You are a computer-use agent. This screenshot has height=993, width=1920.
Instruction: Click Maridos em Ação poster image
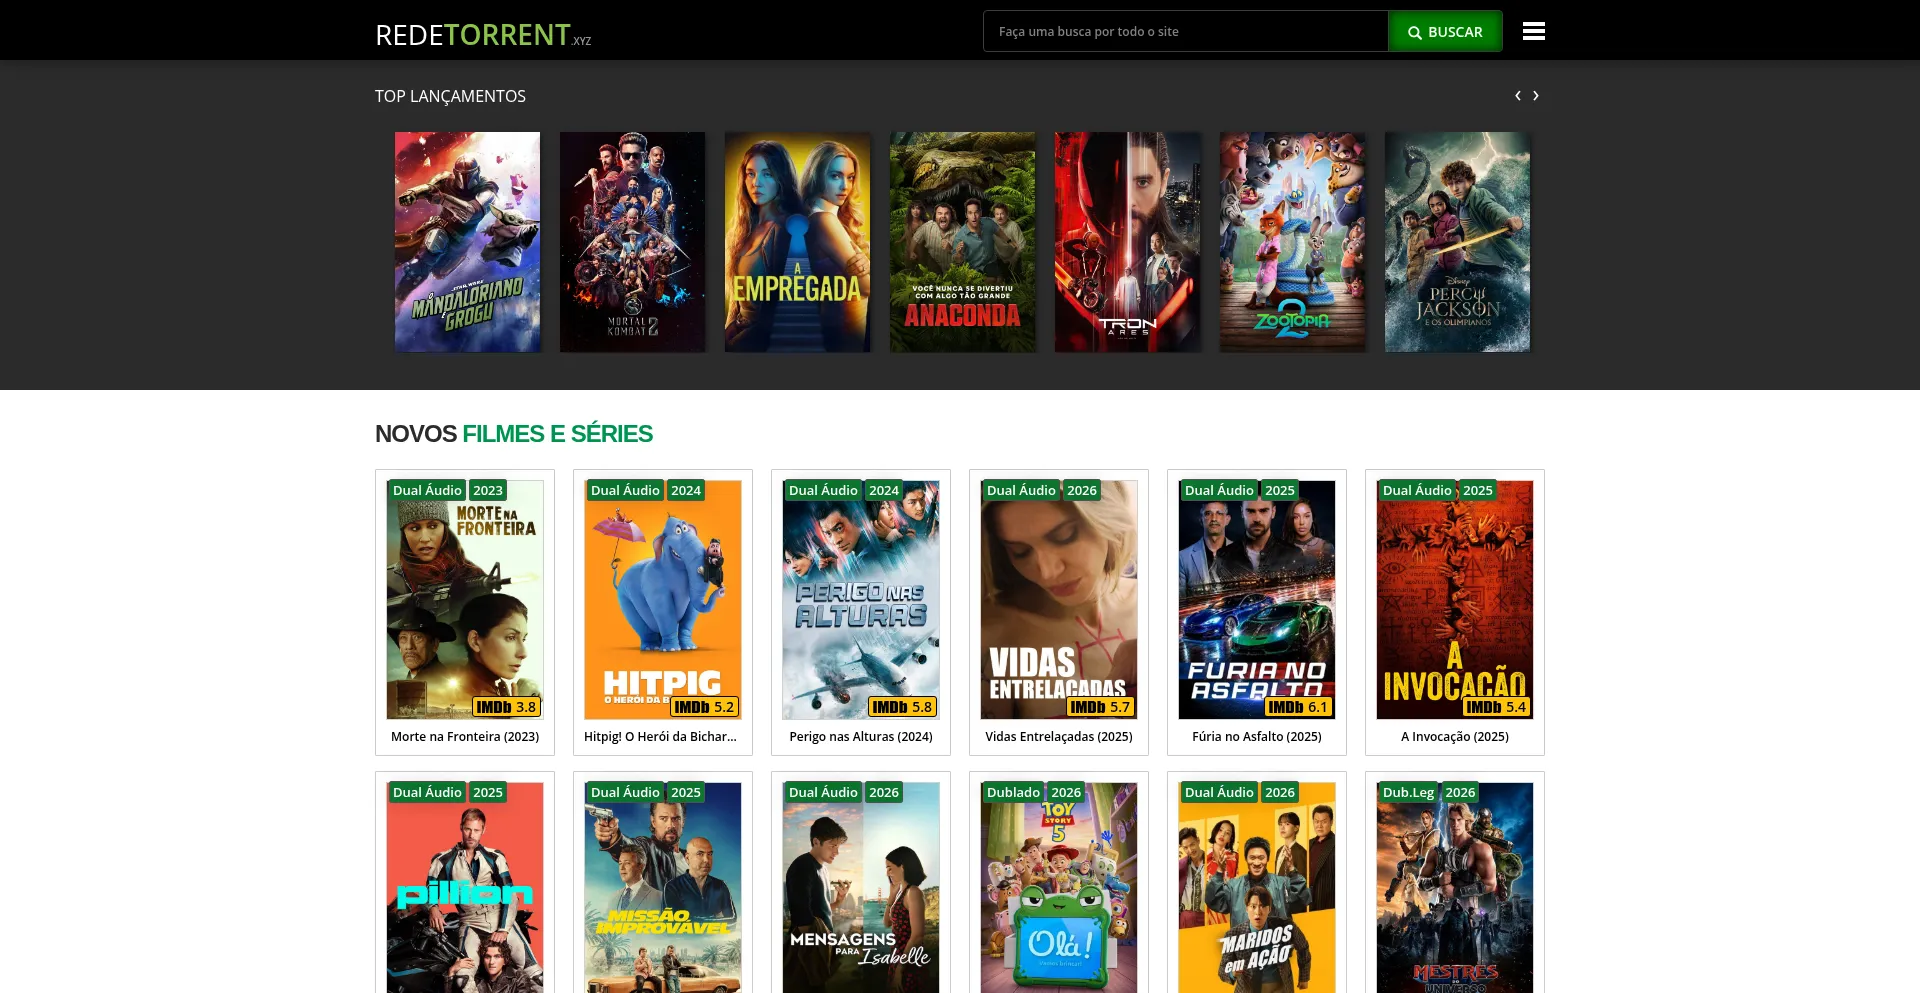tap(1257, 888)
